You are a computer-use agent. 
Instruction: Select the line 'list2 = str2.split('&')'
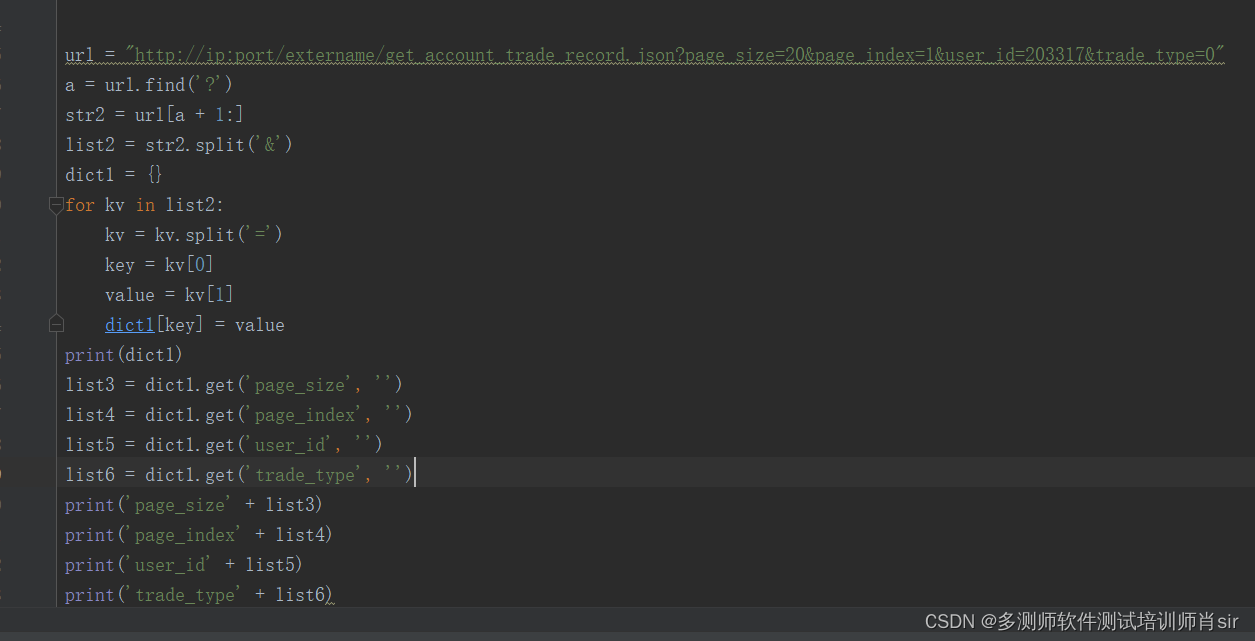(x=179, y=145)
